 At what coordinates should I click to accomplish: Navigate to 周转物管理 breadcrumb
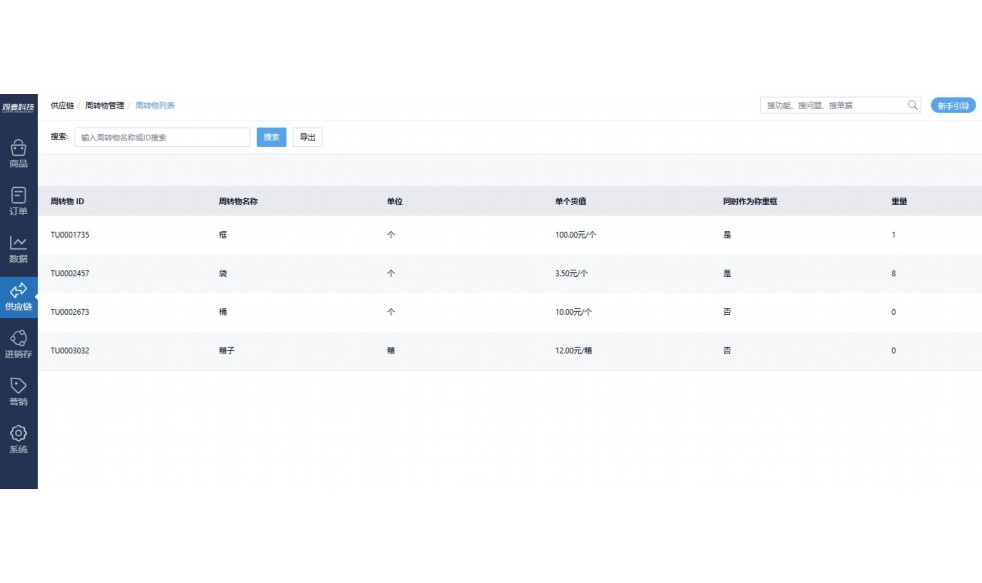(x=105, y=105)
